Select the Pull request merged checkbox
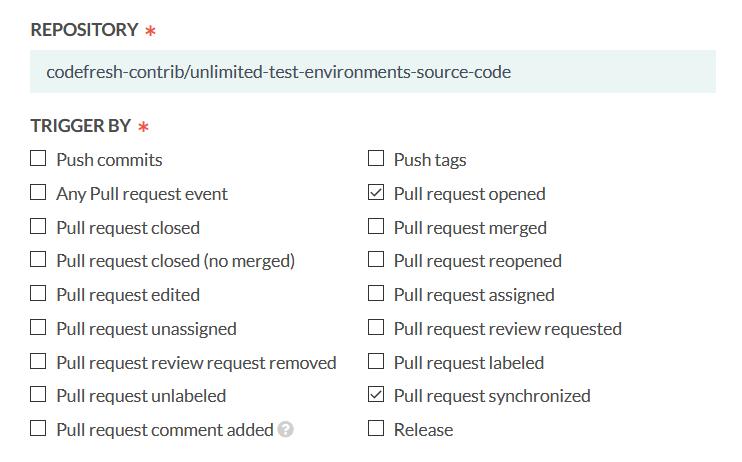The width and height of the screenshot is (742, 462). point(376,227)
